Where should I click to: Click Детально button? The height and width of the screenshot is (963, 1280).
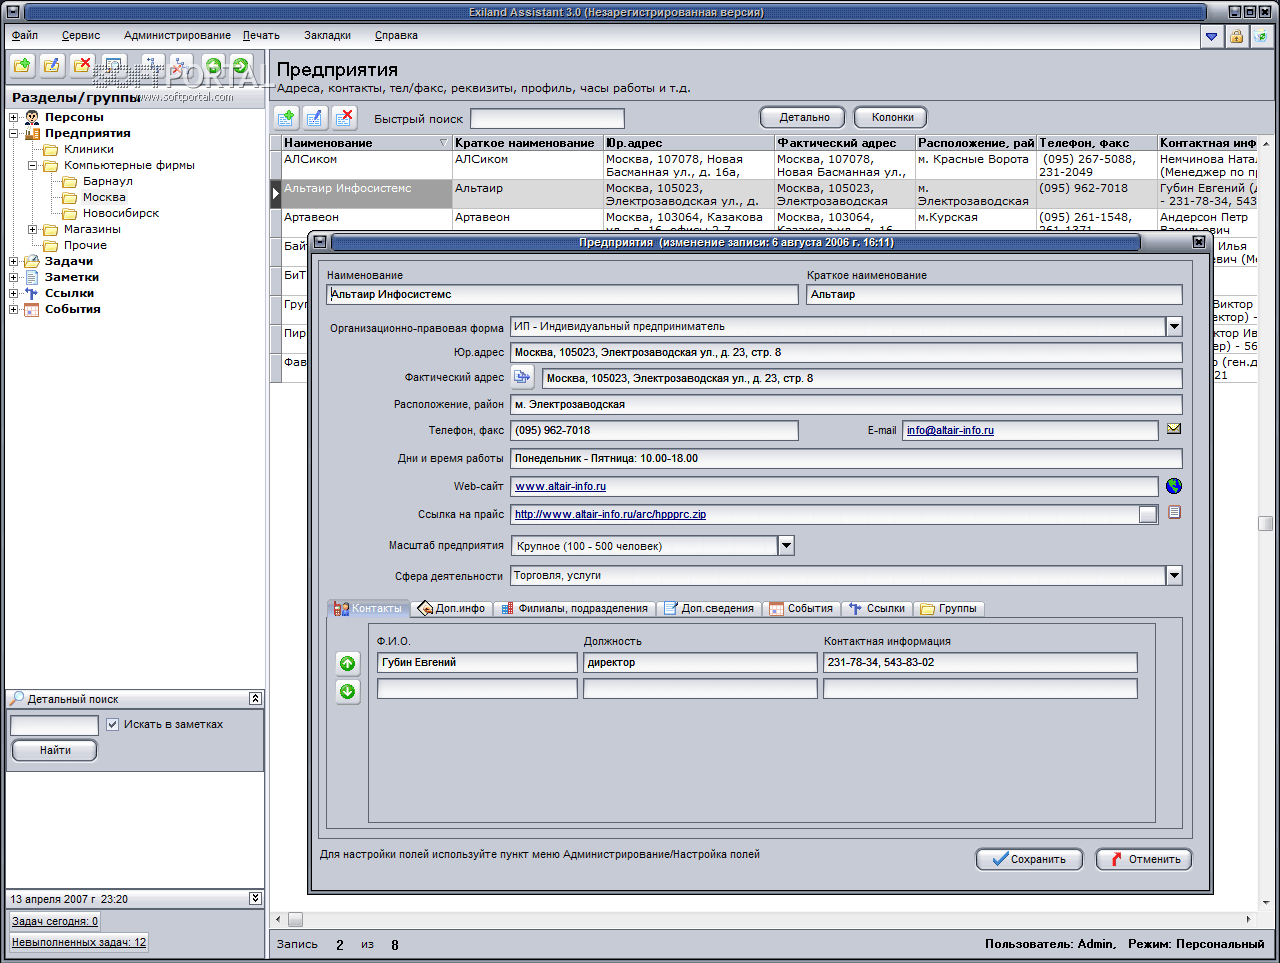point(803,117)
